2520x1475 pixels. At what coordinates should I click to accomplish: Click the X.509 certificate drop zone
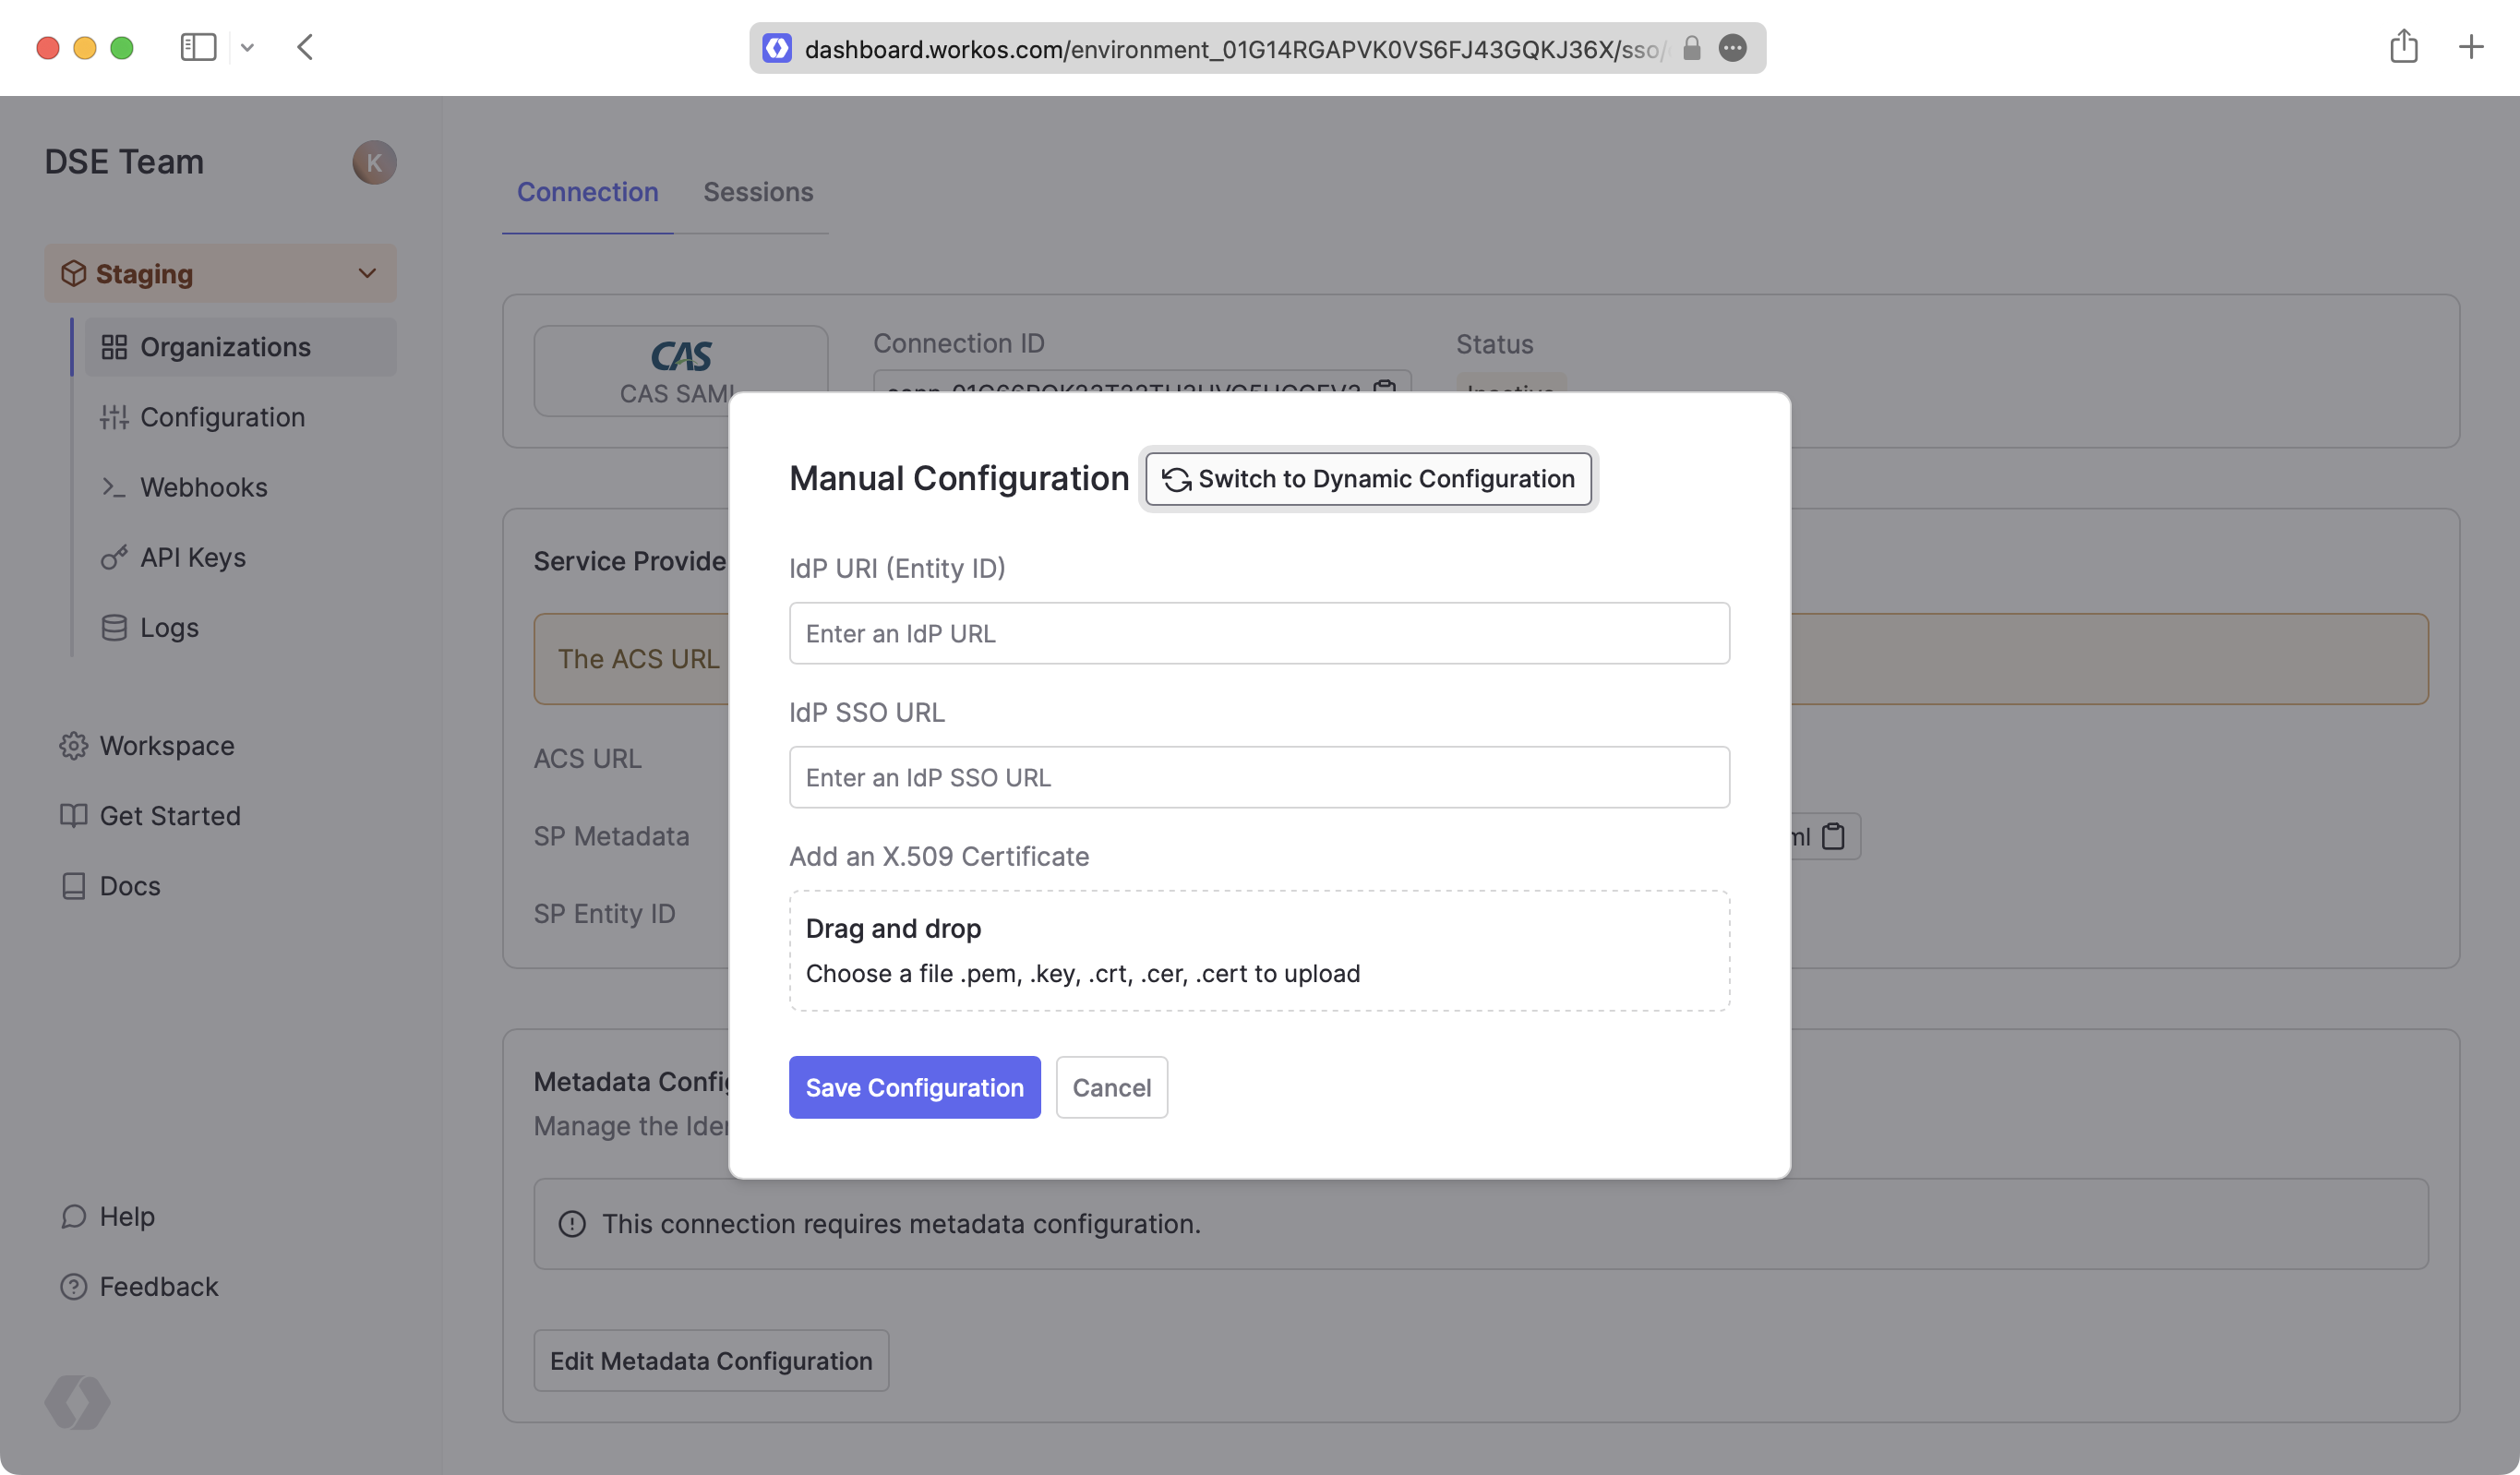coord(1258,950)
